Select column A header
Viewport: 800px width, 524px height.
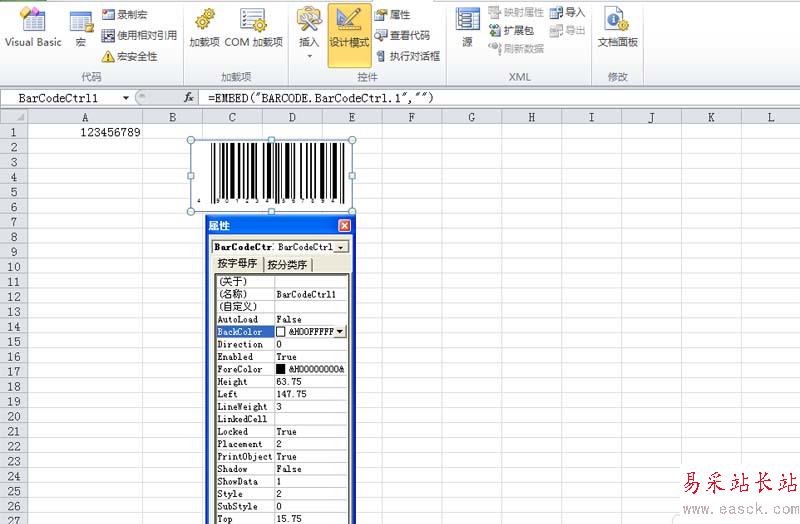coord(85,117)
